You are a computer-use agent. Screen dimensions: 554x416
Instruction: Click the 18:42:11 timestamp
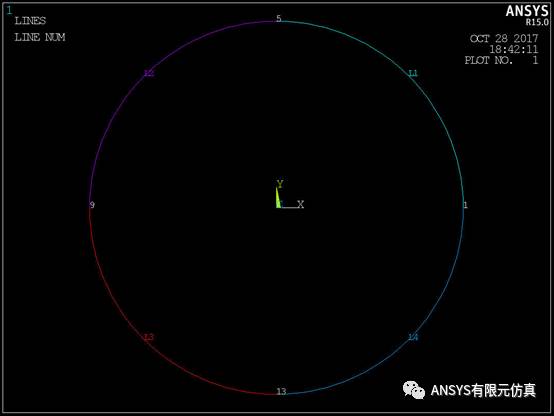[x=513, y=49]
